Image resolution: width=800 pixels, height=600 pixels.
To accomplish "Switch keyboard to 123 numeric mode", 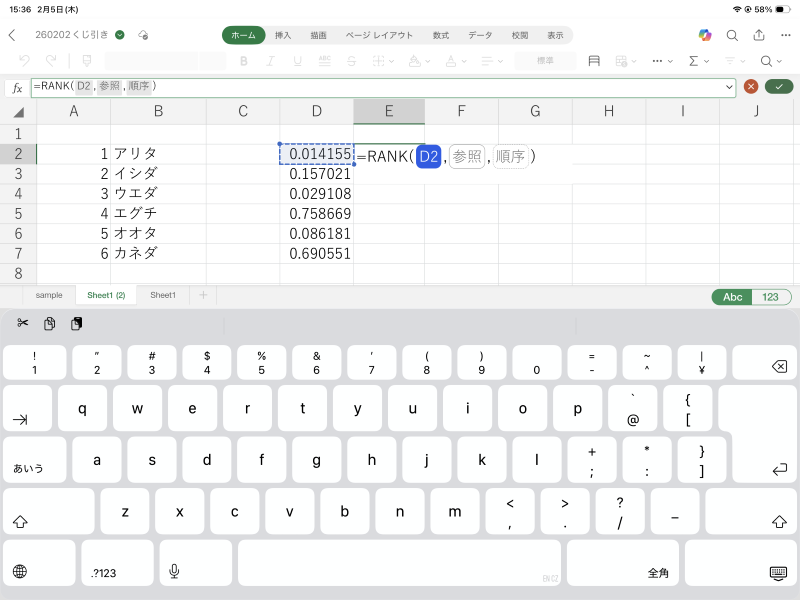I will pyautogui.click(x=771, y=296).
